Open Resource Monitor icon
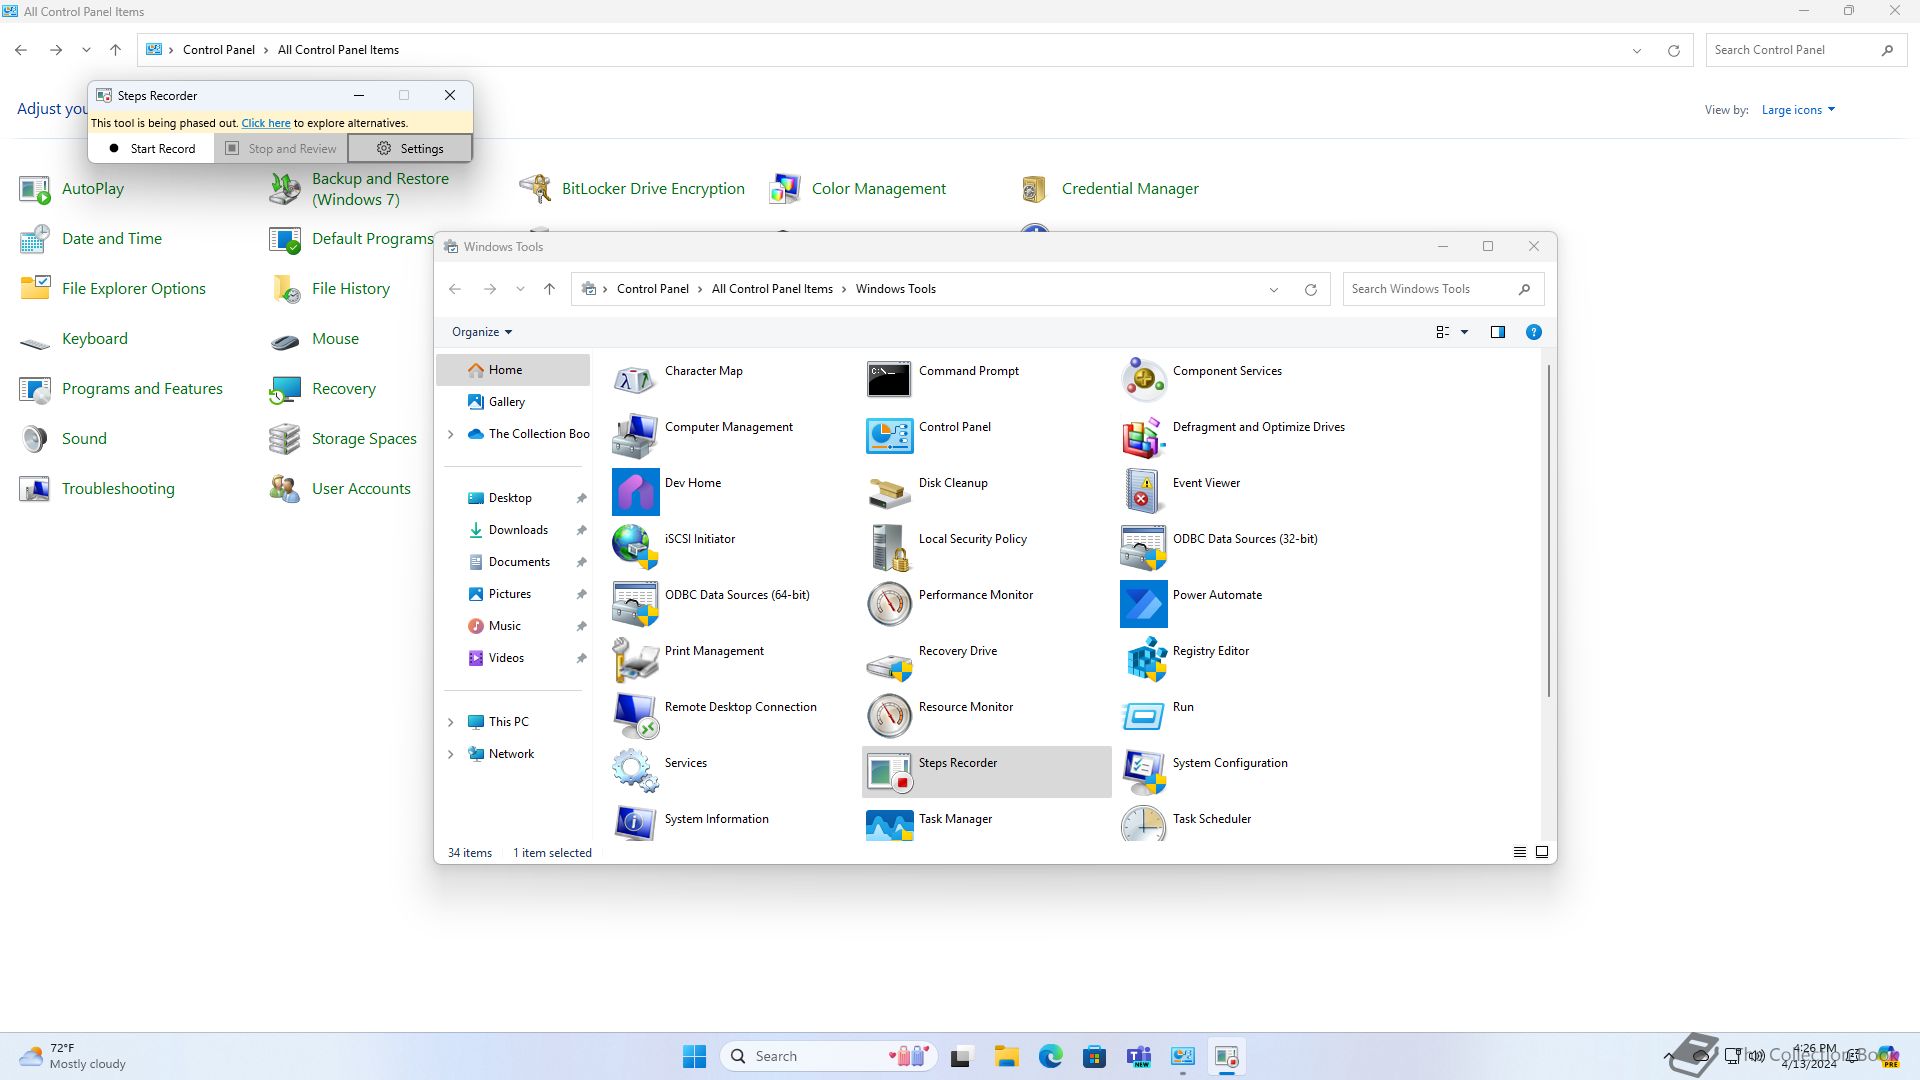Image resolution: width=1920 pixels, height=1080 pixels. 889,716
